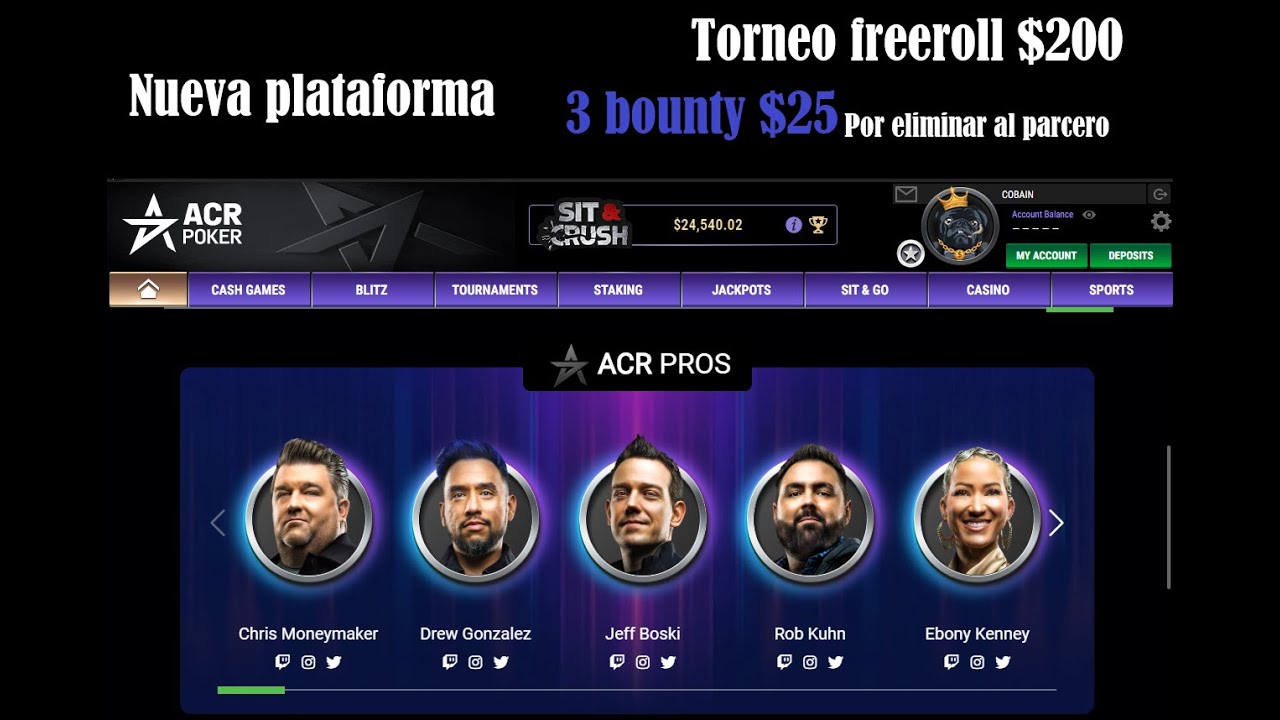Open the Sit & Crush trophy icon

[x=818, y=225]
